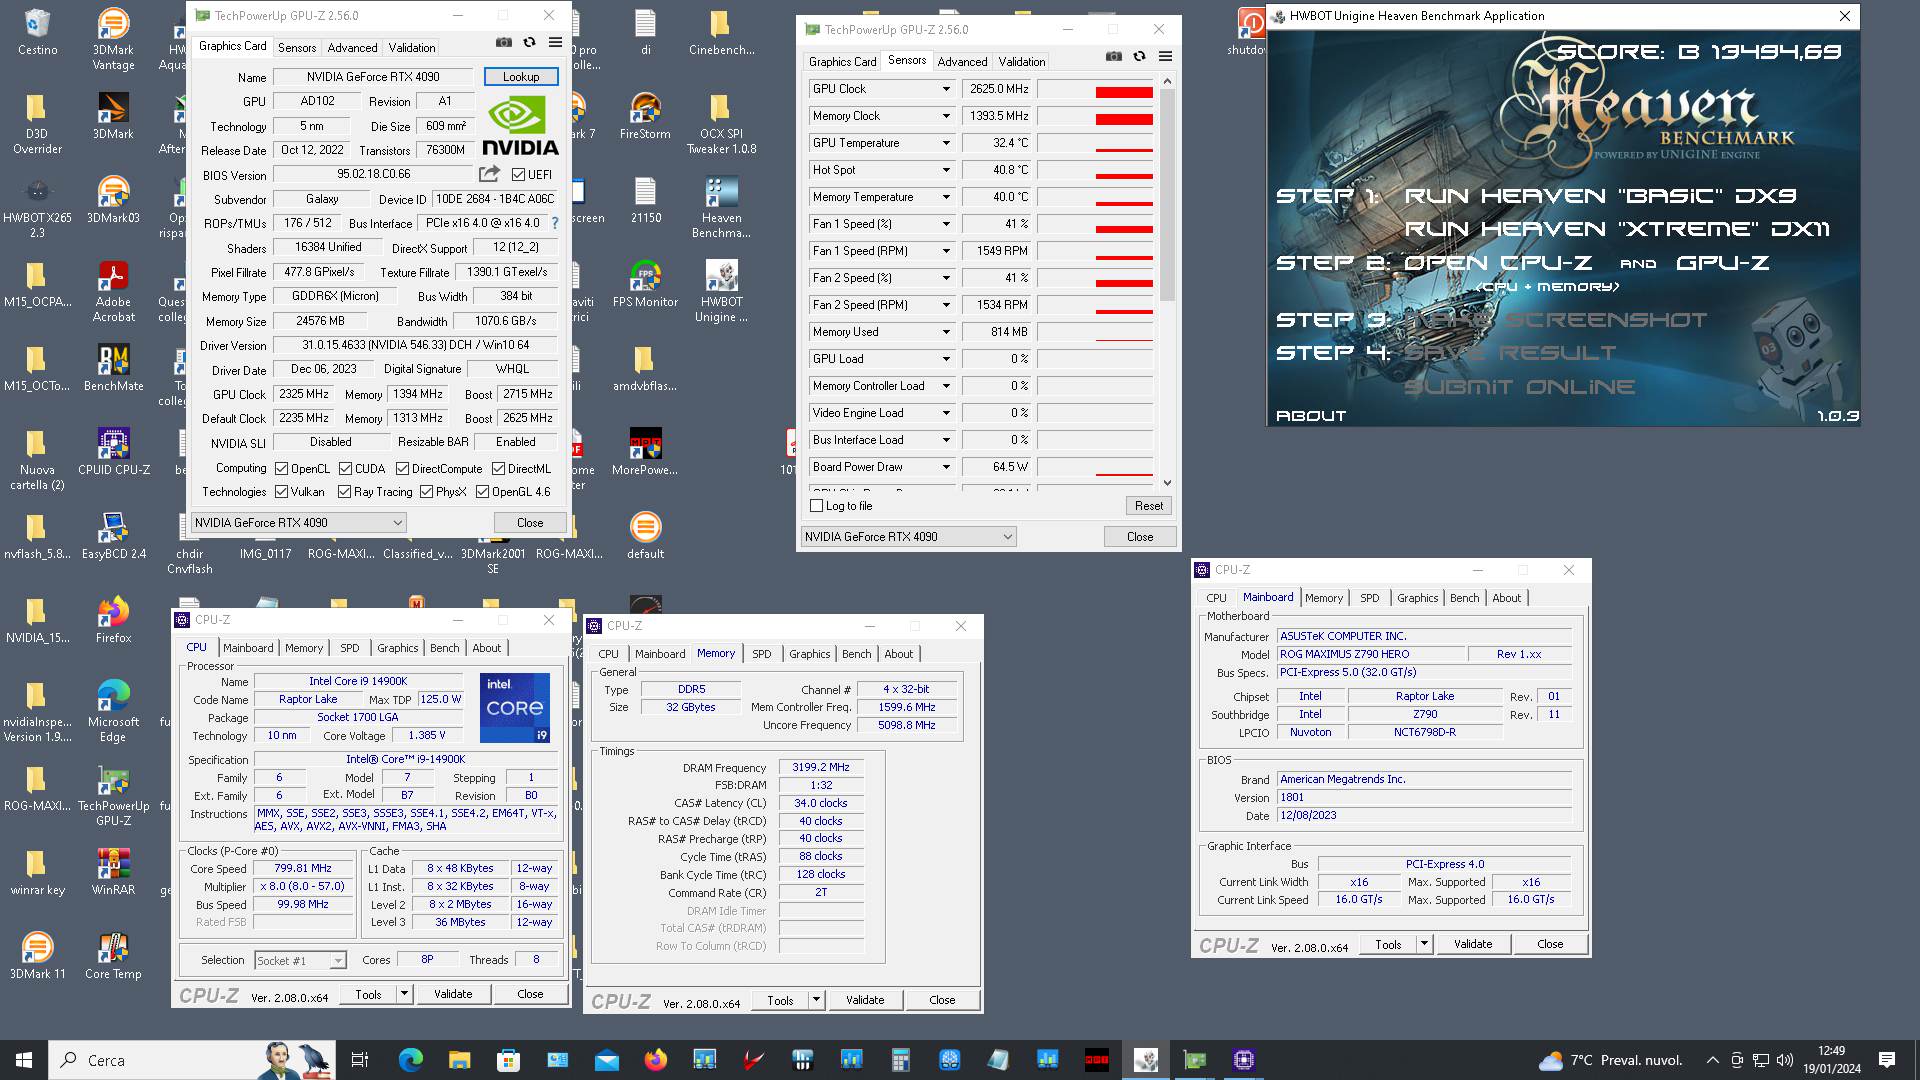Open the 3DMark Vantage desktop icon

[113, 40]
